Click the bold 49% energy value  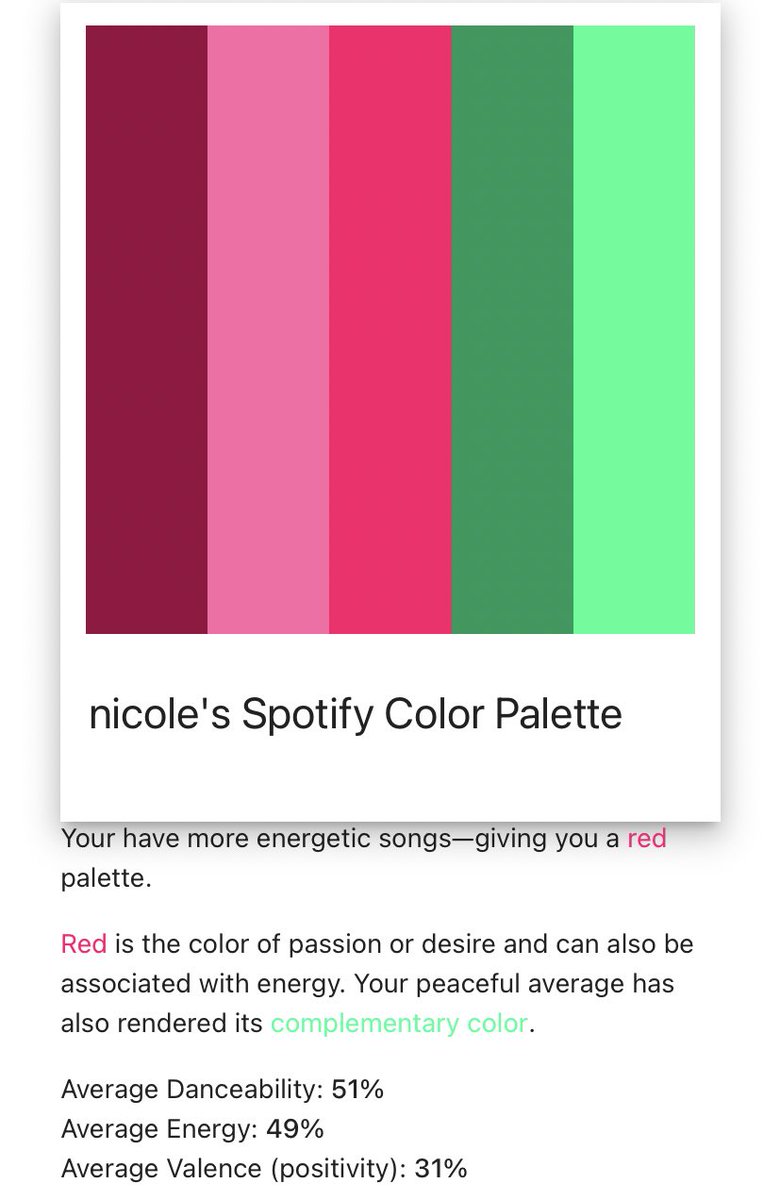click(x=295, y=1129)
